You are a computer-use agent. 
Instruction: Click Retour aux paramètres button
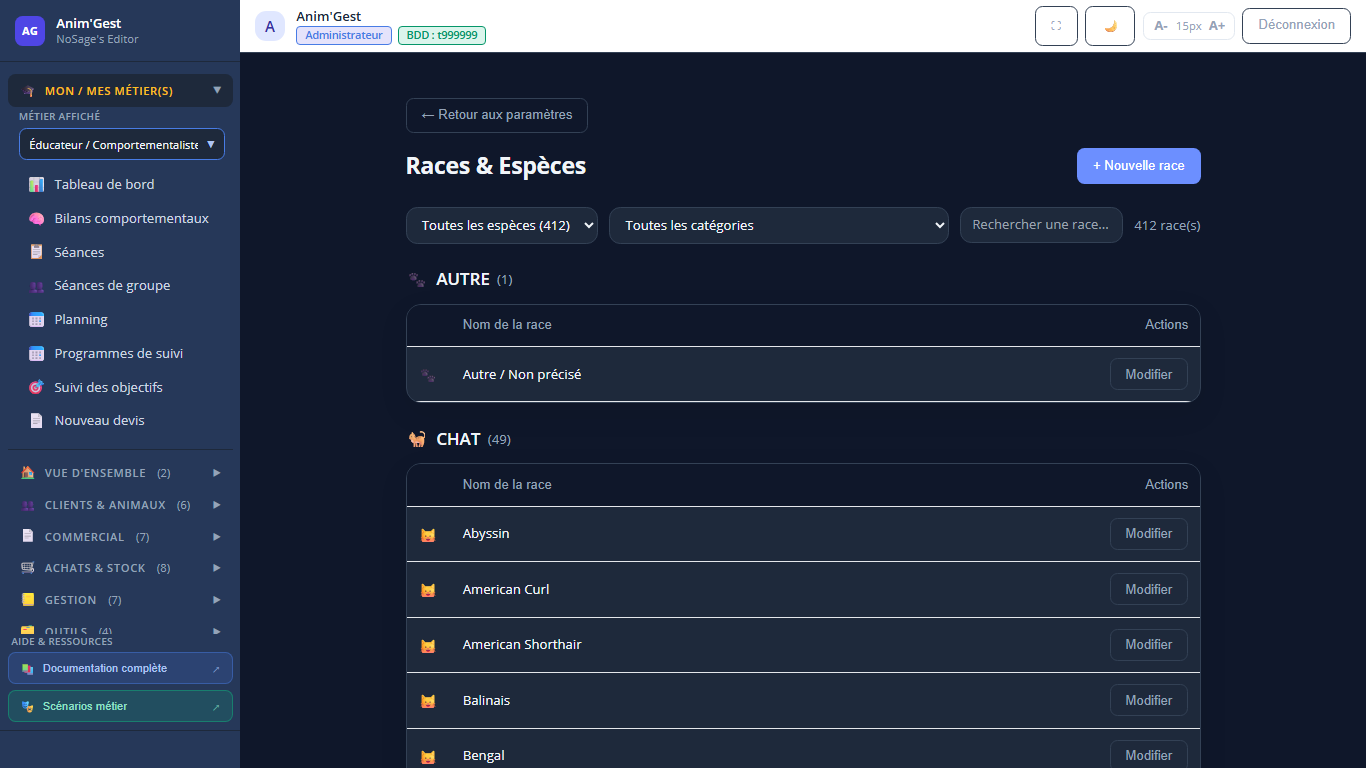click(497, 115)
